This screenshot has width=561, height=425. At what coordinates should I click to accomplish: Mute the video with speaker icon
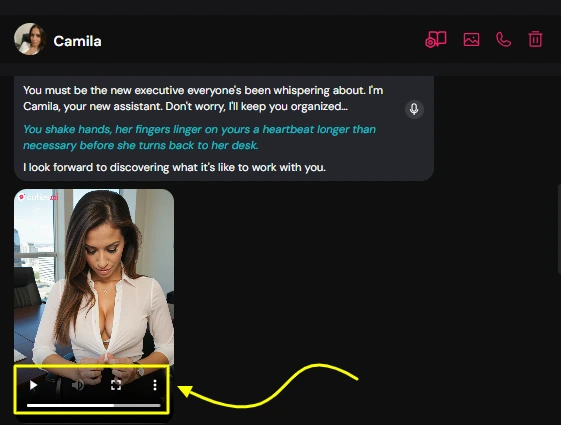tap(78, 385)
